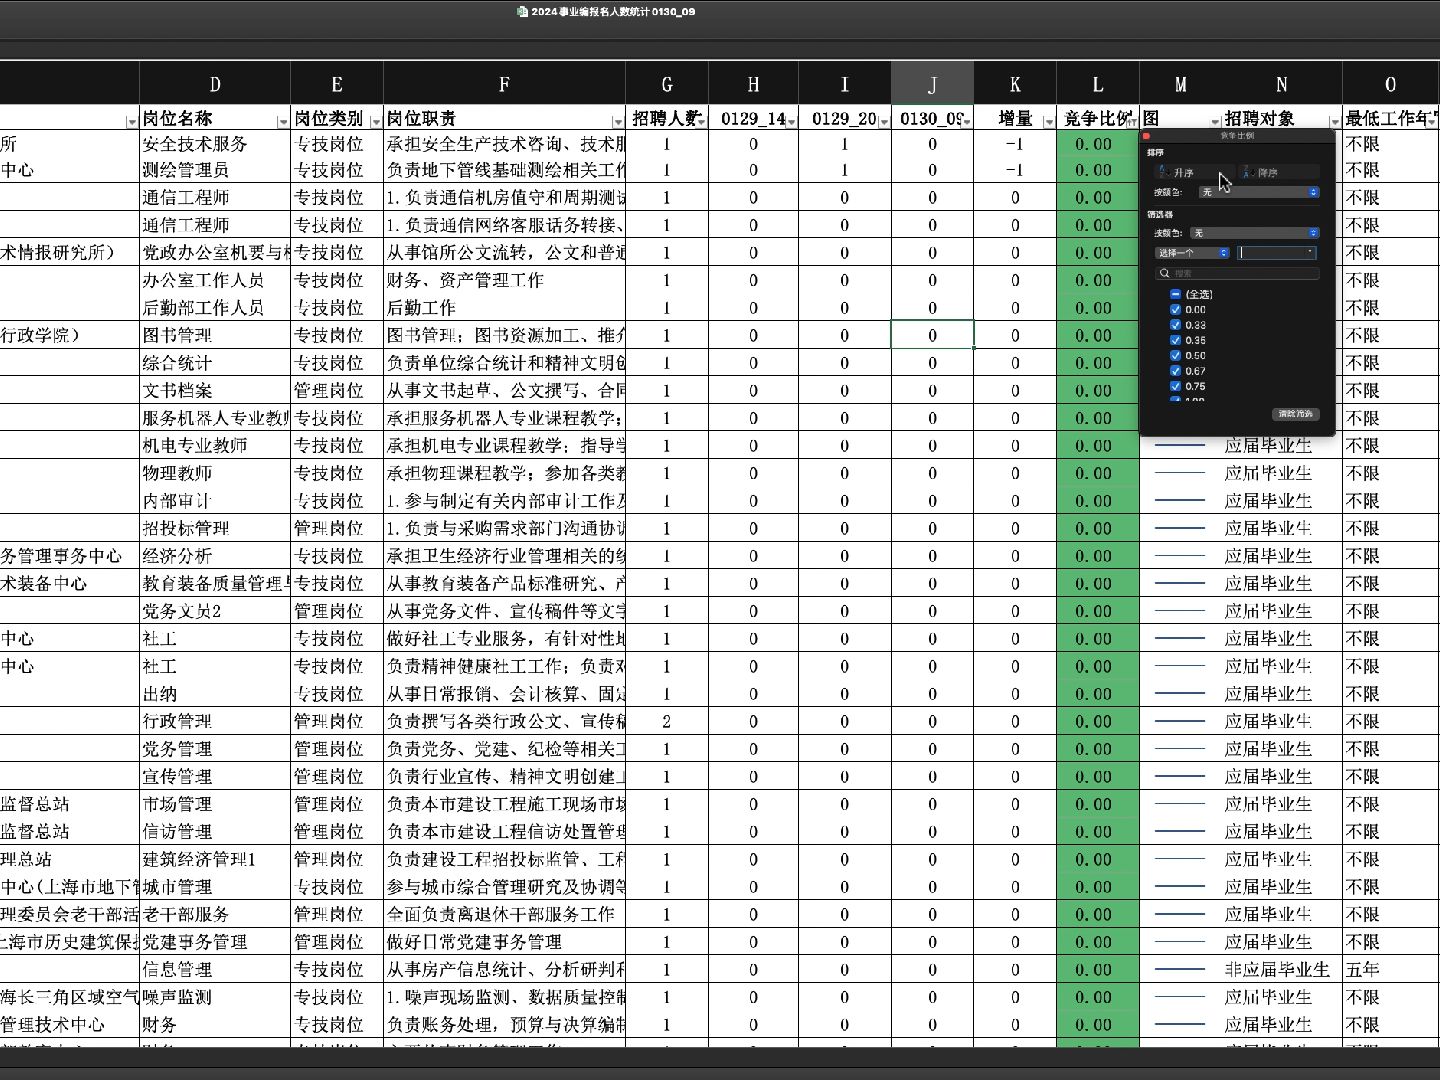The height and width of the screenshot is (1080, 1440).
Task: Click the 降序 descending sort button
Action: coord(1278,173)
